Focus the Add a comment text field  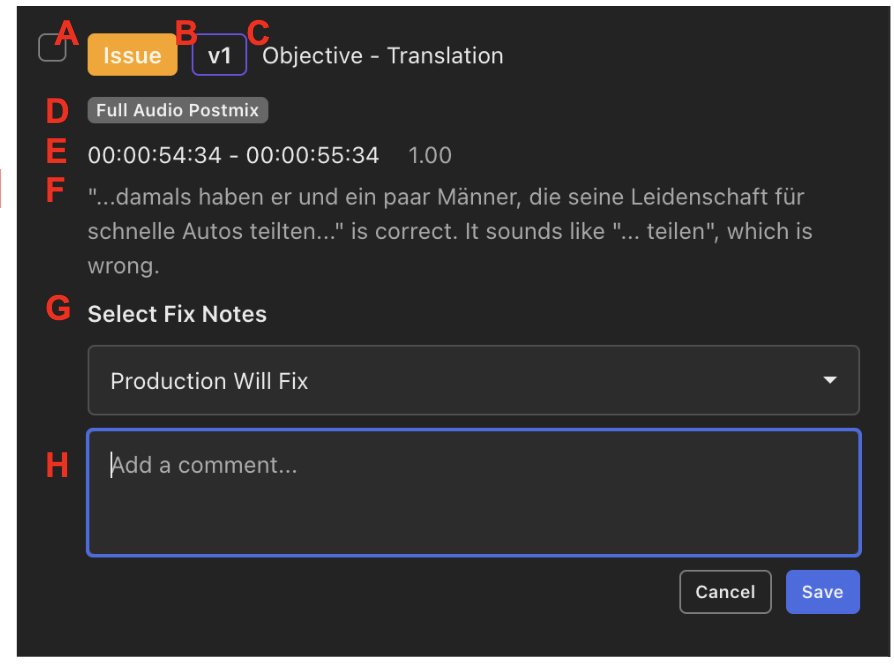click(473, 492)
